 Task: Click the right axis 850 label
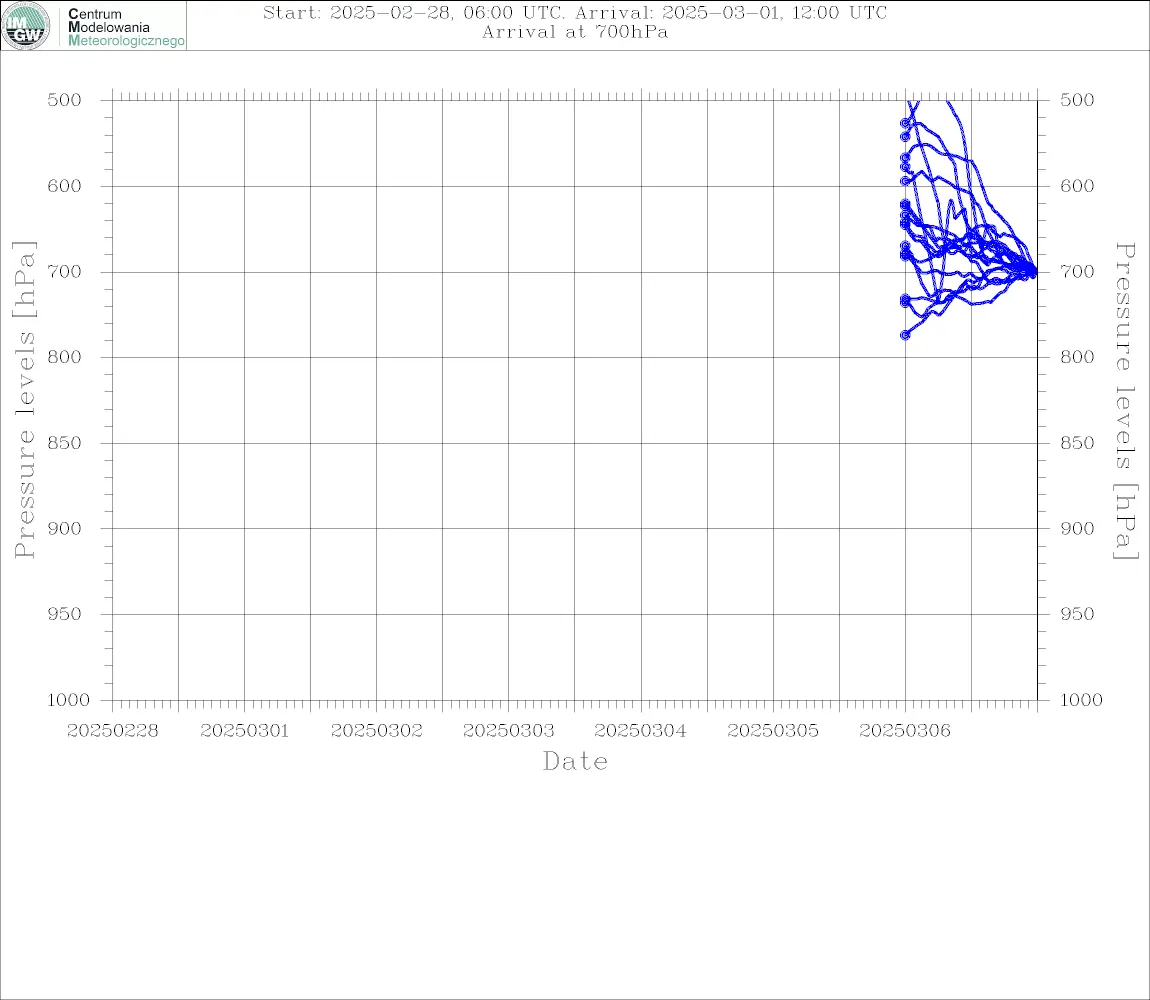(x=1077, y=442)
